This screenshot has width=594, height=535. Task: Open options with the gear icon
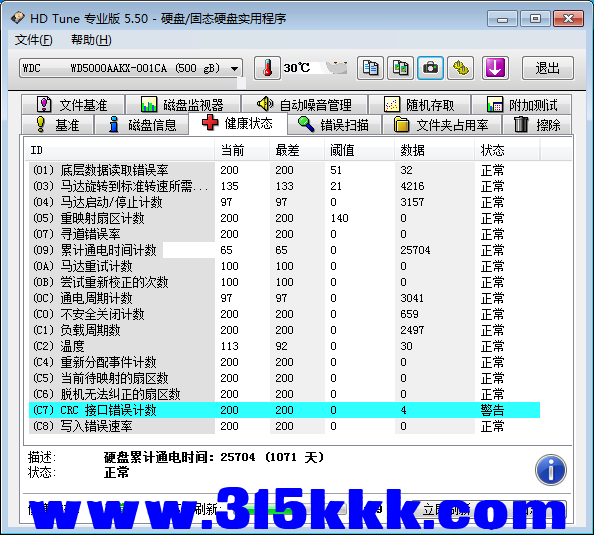tap(460, 68)
